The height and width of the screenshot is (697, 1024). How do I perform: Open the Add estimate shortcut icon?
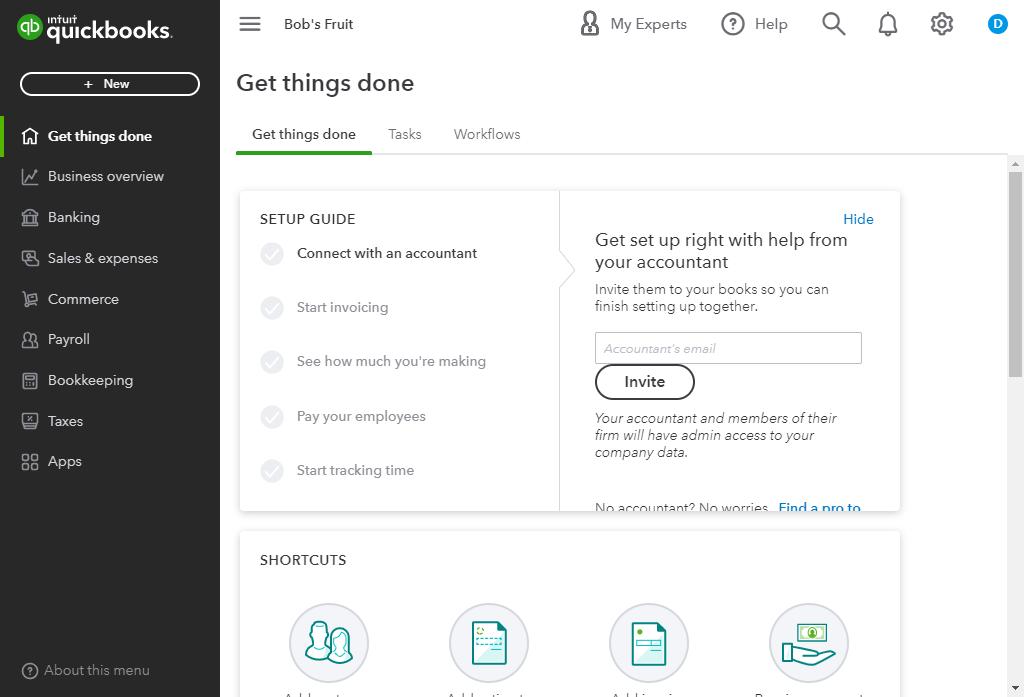click(488, 643)
